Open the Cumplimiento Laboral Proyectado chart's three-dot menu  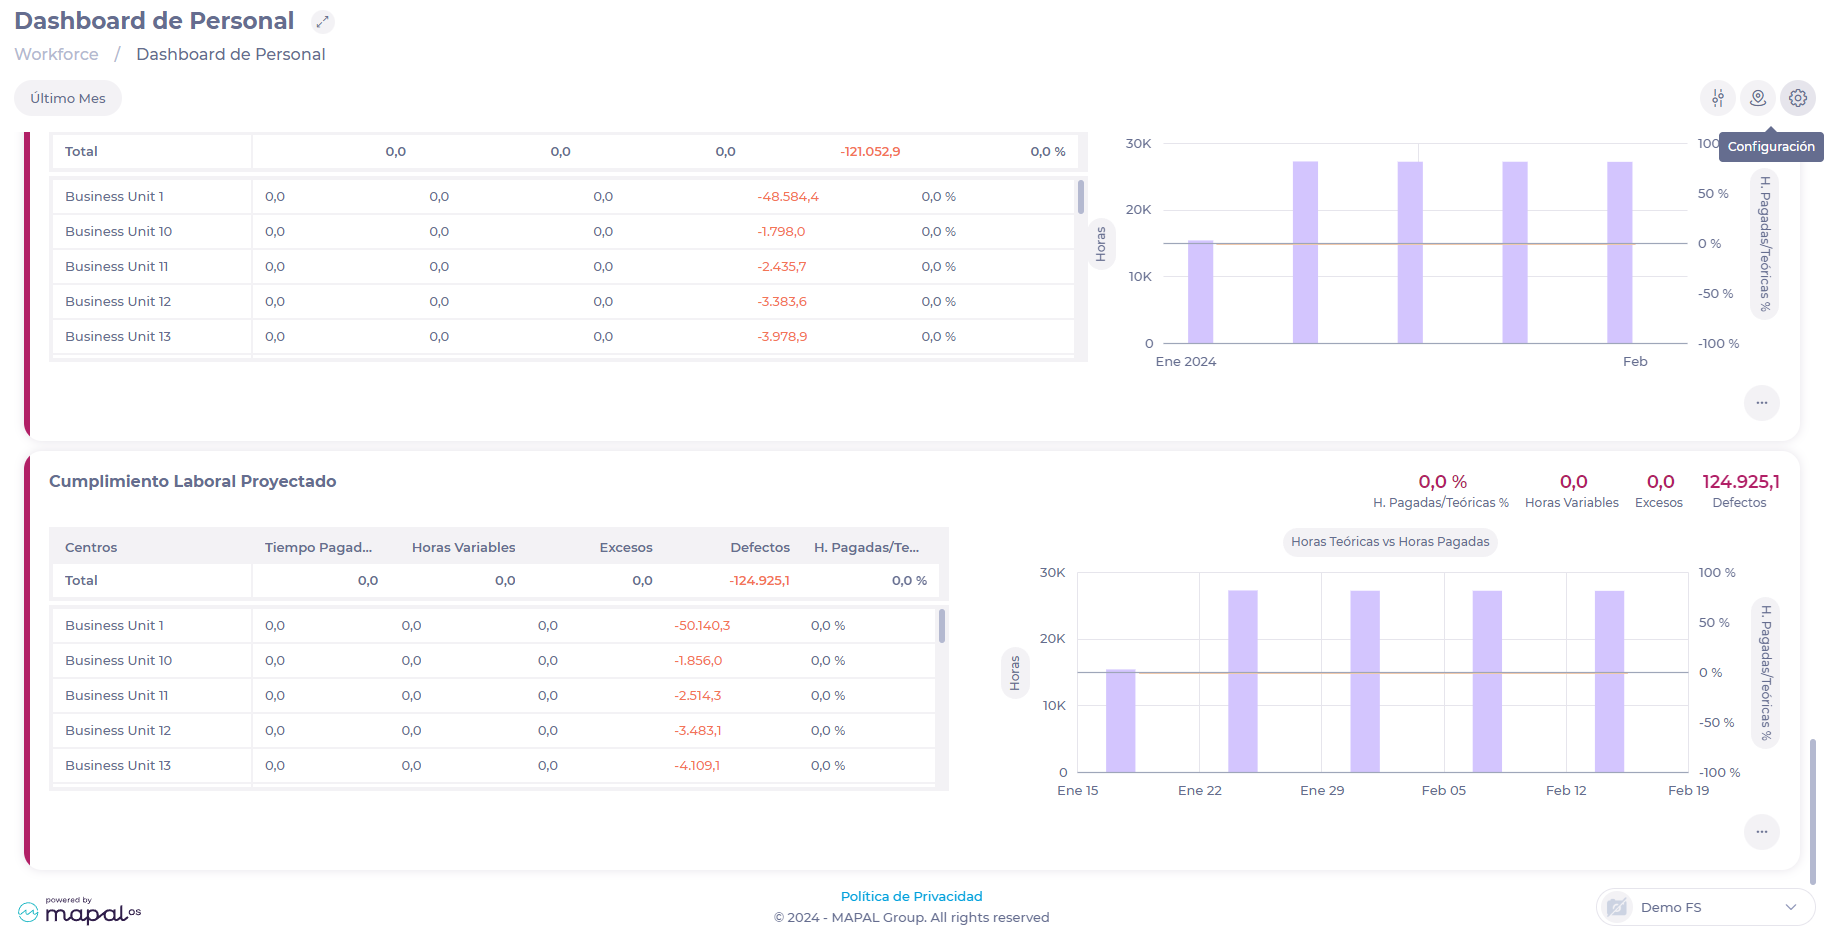[1761, 832]
